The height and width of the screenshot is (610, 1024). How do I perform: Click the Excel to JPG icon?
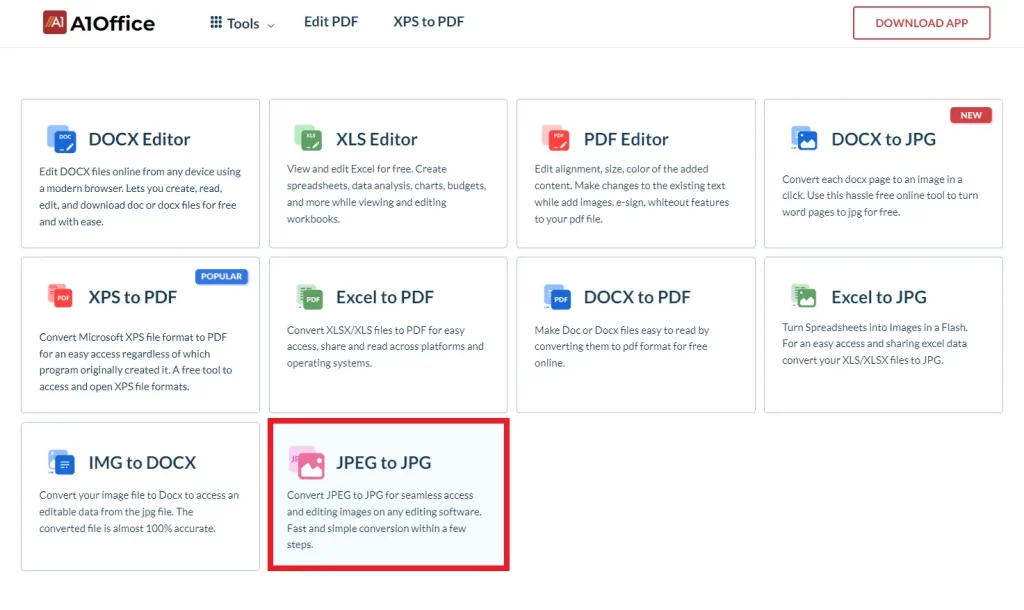[x=805, y=296]
